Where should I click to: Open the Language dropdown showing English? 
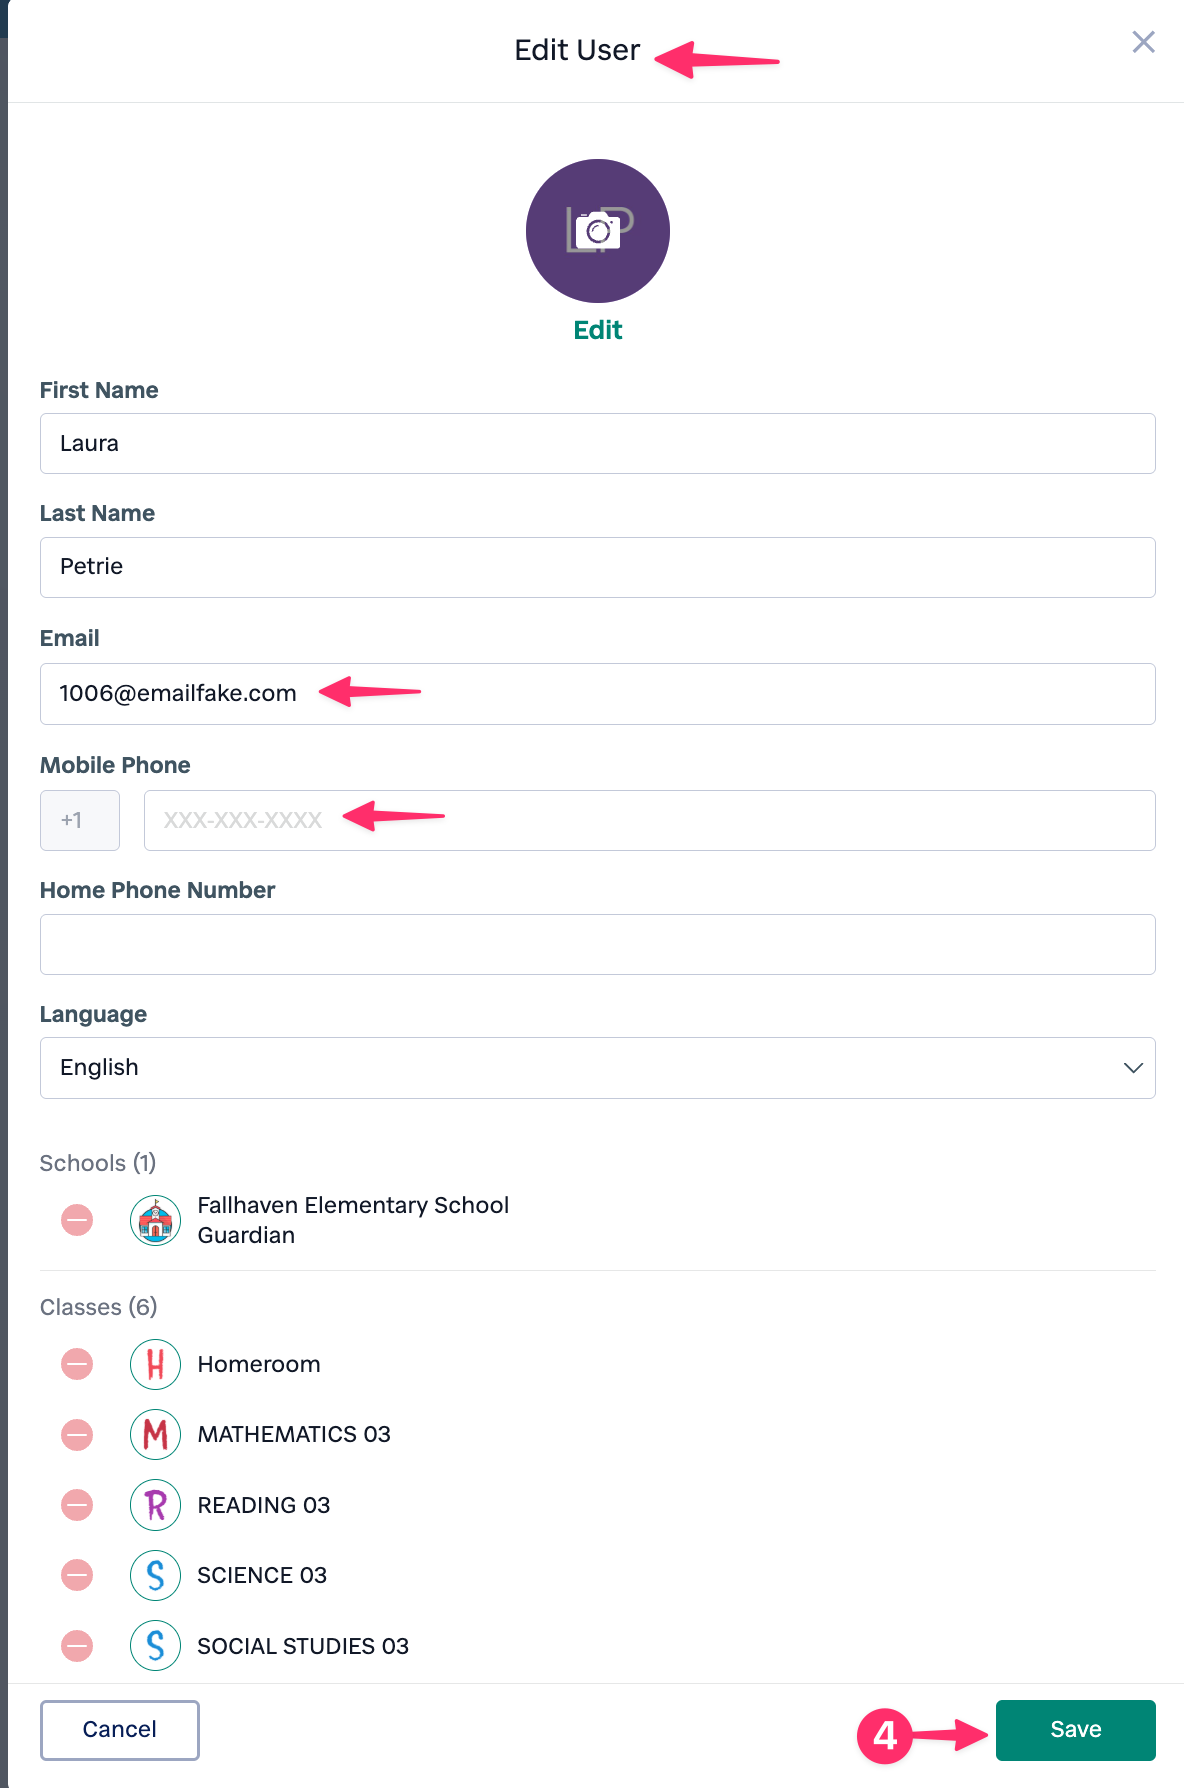pos(597,1068)
